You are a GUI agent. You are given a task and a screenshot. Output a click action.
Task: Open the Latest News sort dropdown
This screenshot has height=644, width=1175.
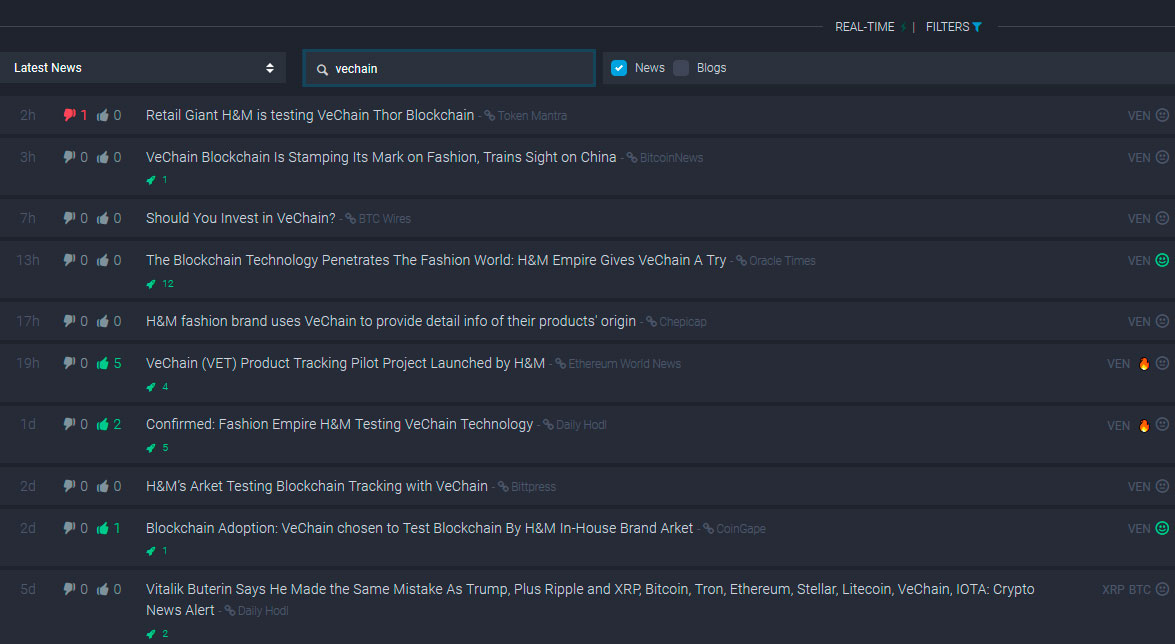click(142, 67)
